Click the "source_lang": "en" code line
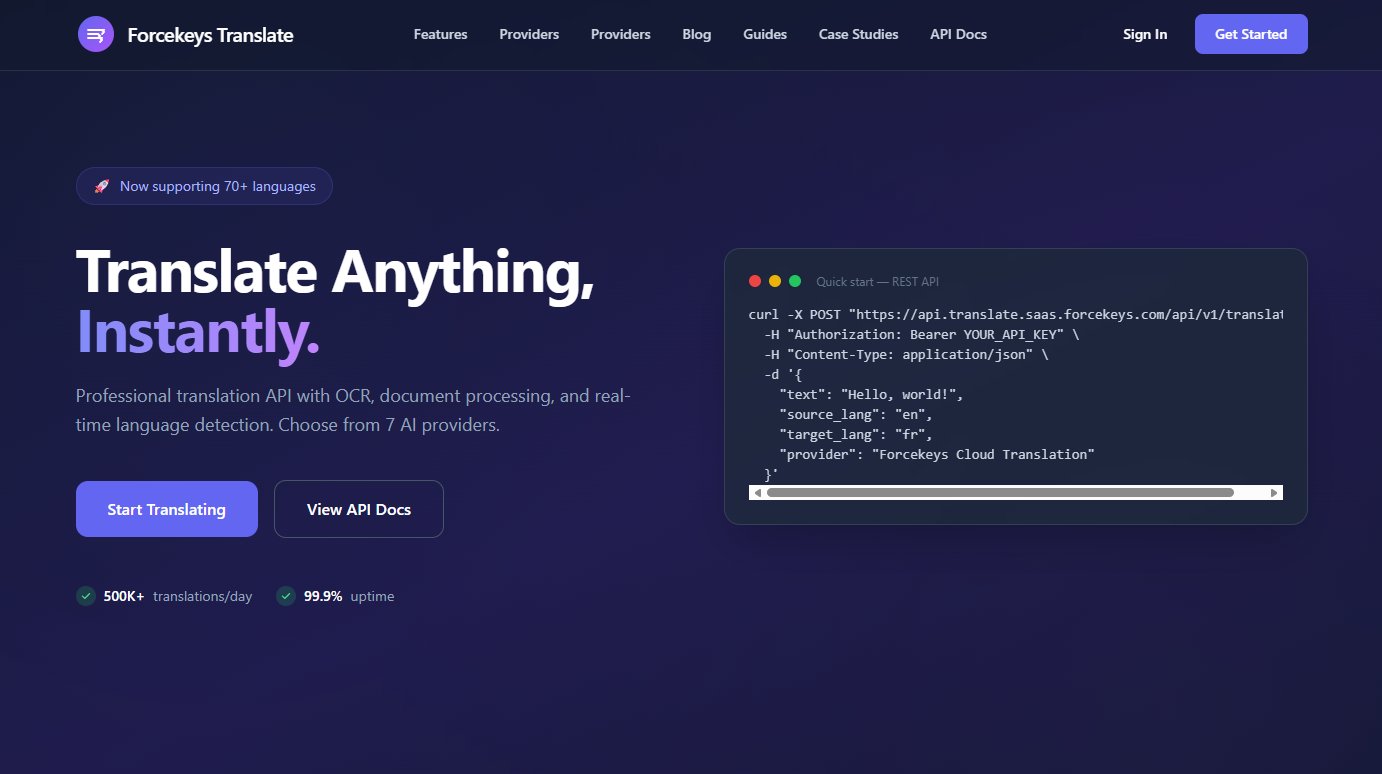The image size is (1382, 774). point(856,414)
